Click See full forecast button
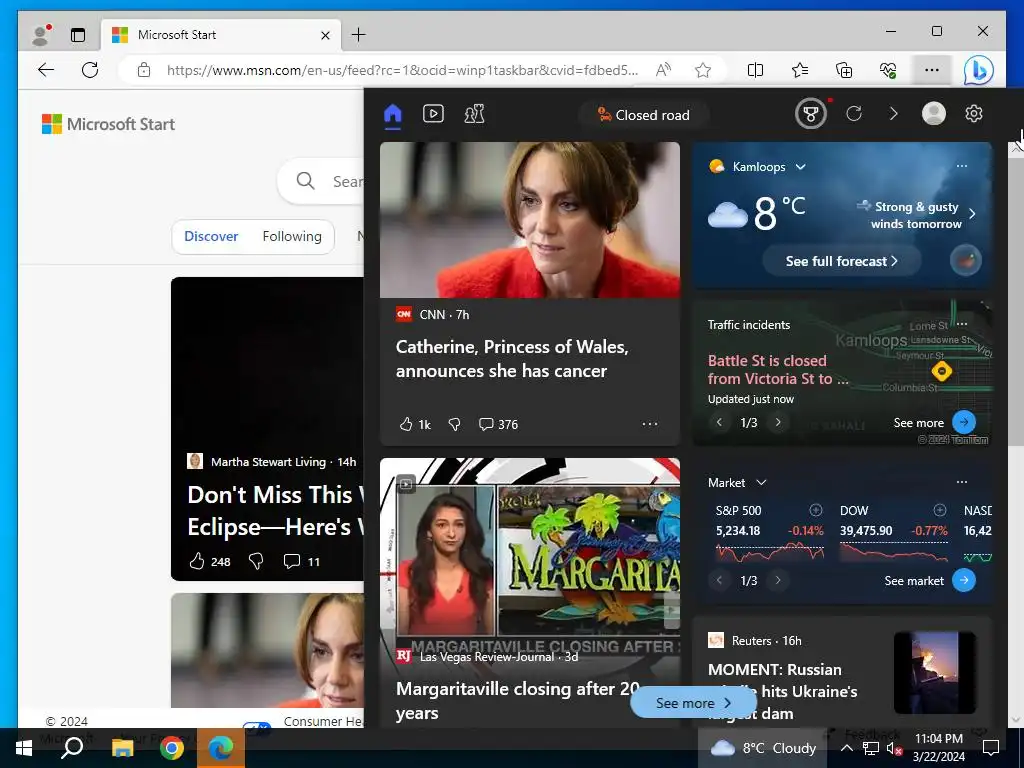 tap(841, 261)
